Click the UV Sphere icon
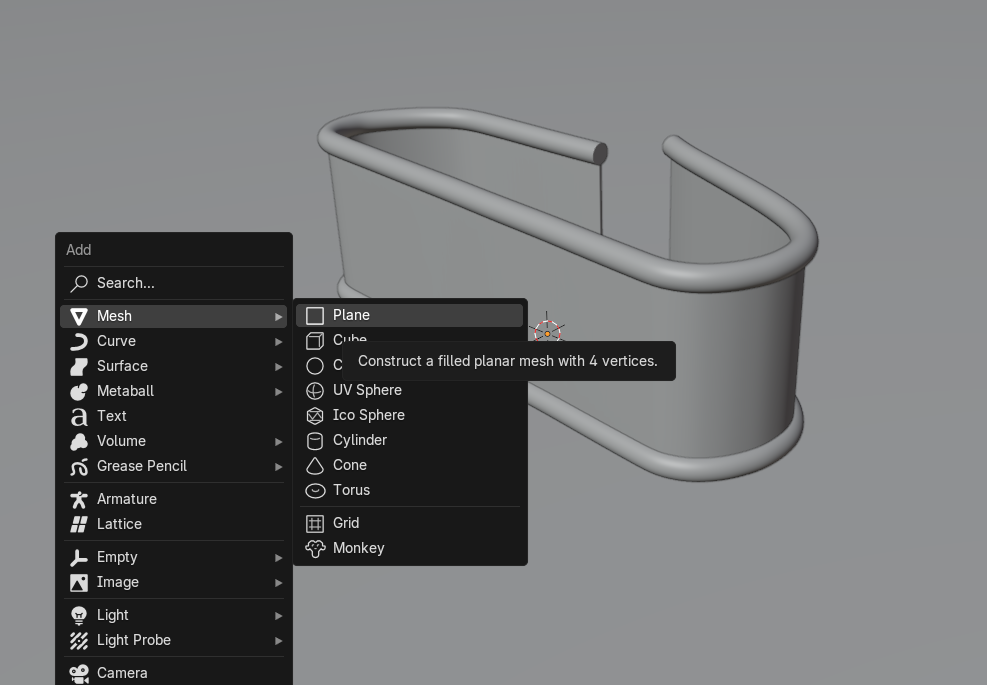The width and height of the screenshot is (987, 685). tap(315, 391)
